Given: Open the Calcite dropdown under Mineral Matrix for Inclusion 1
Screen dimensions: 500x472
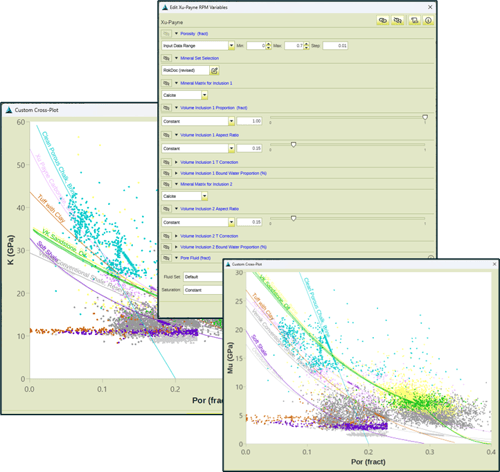Looking at the screenshot, I should click(x=204, y=95).
